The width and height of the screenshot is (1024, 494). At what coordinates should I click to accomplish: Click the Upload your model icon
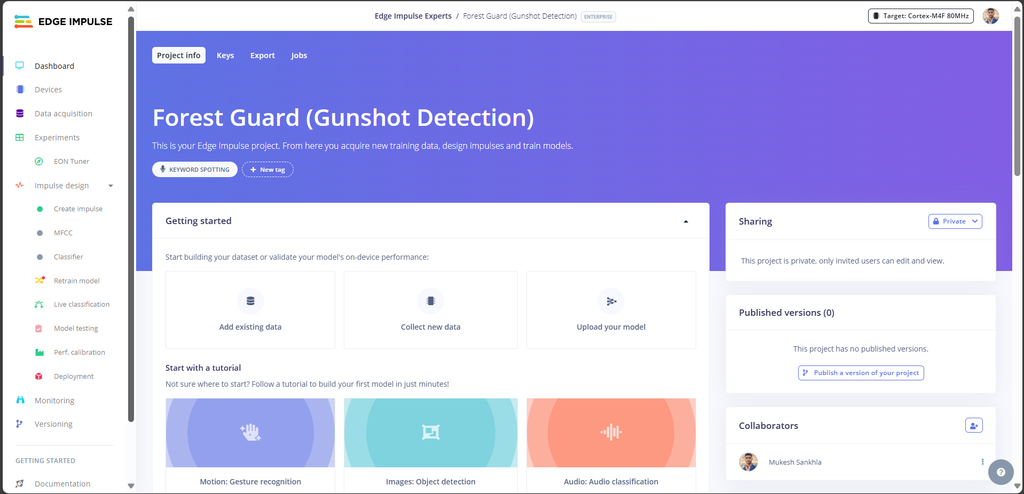[x=611, y=301]
